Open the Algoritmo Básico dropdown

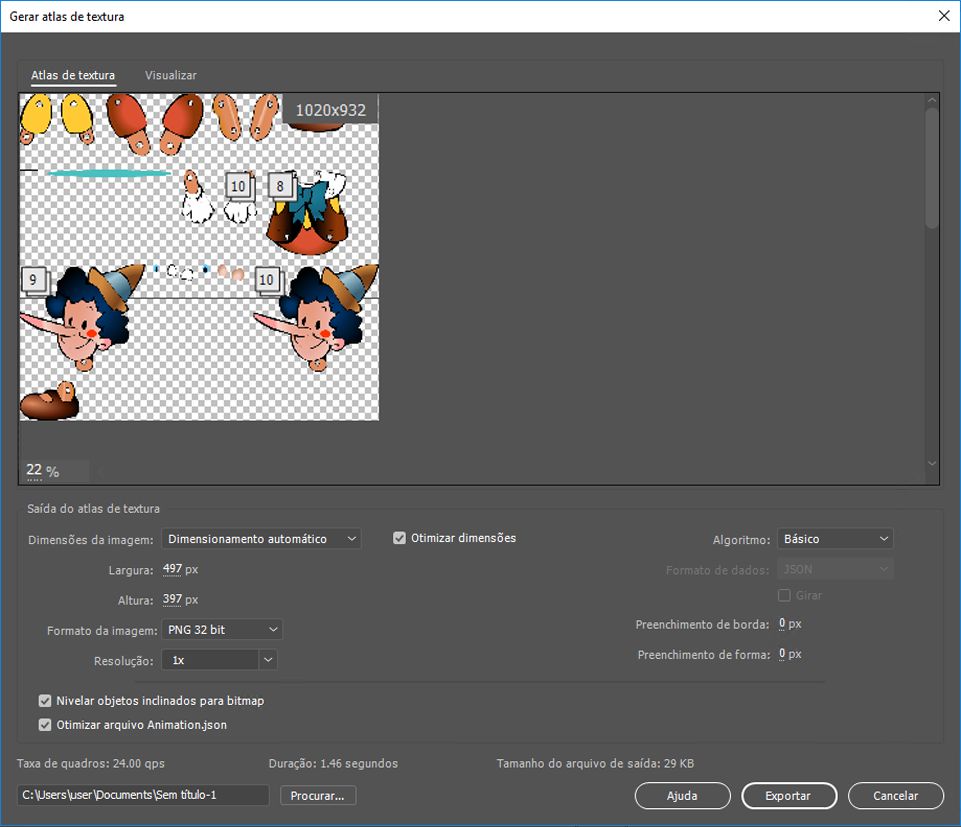click(835, 539)
